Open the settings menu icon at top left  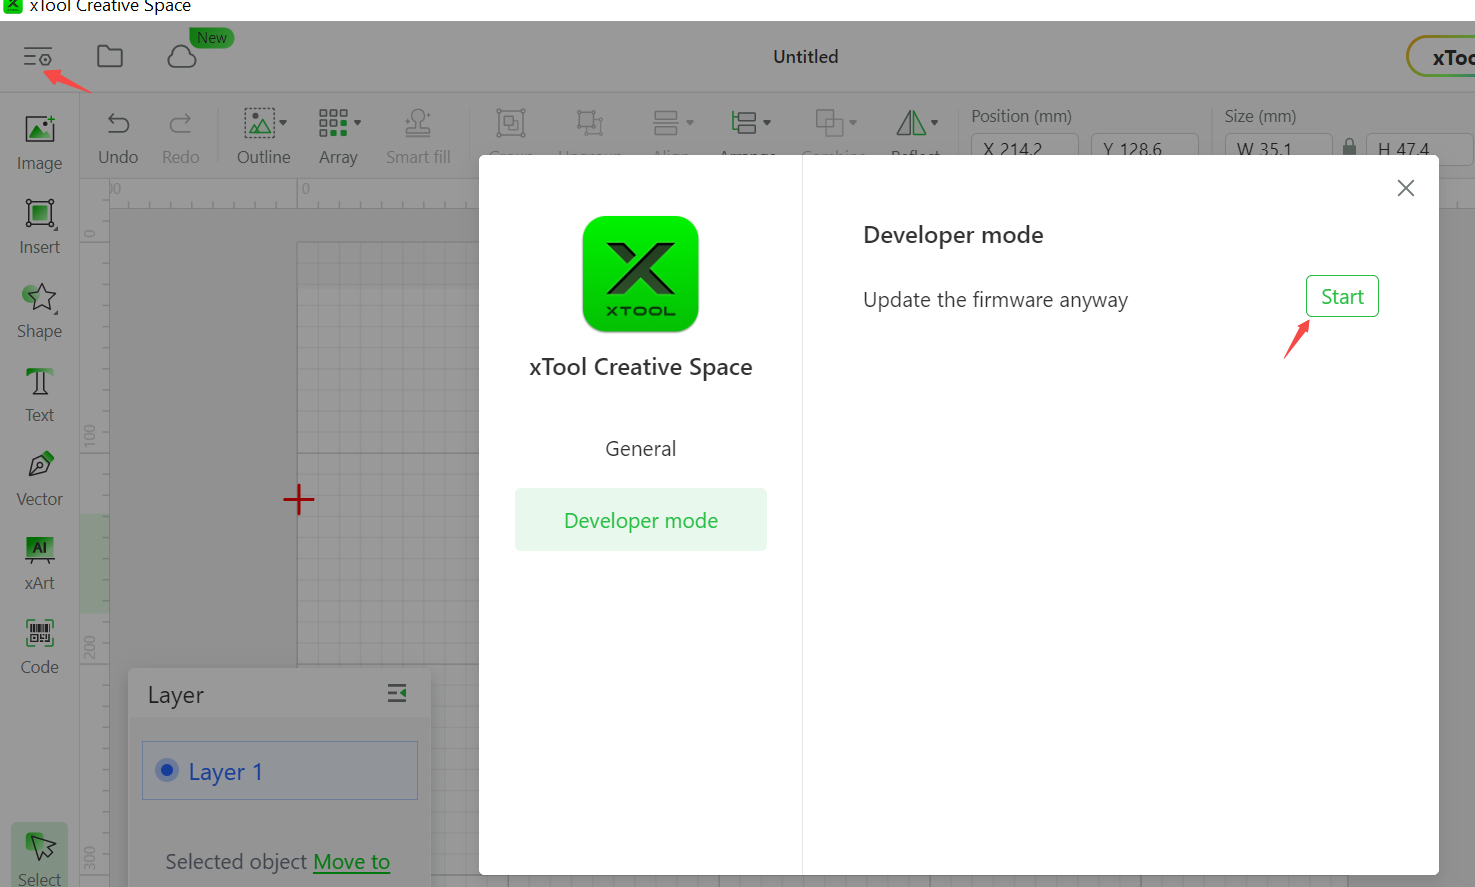[x=38, y=57]
